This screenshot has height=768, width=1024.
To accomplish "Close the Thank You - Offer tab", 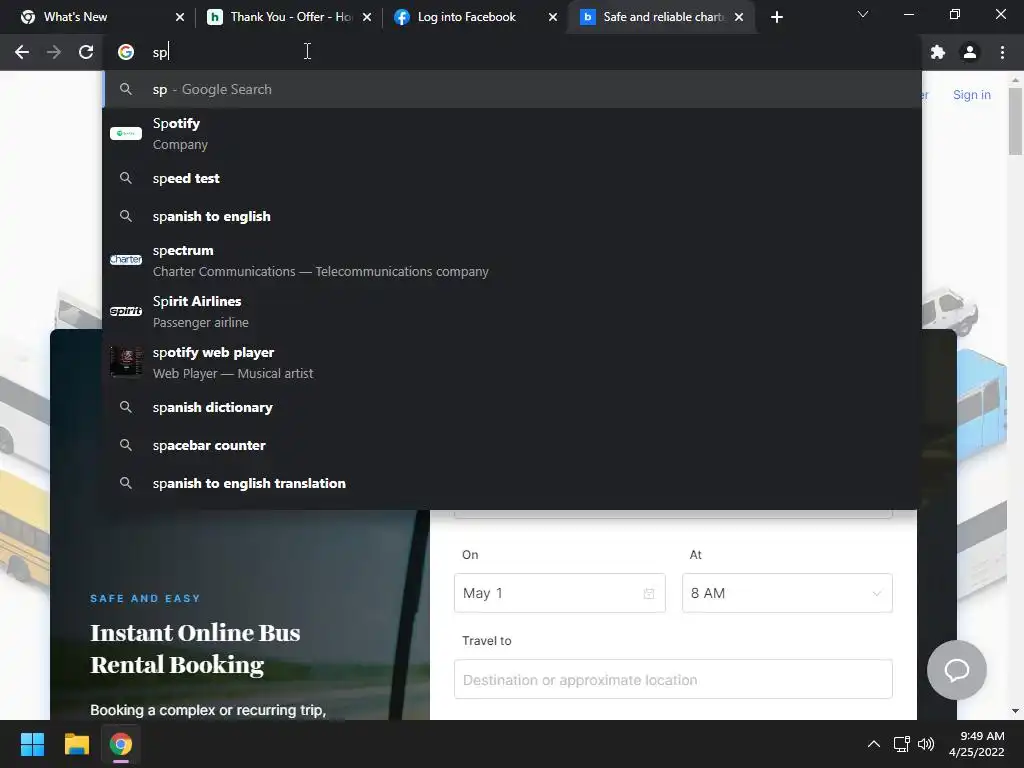I will (x=367, y=17).
